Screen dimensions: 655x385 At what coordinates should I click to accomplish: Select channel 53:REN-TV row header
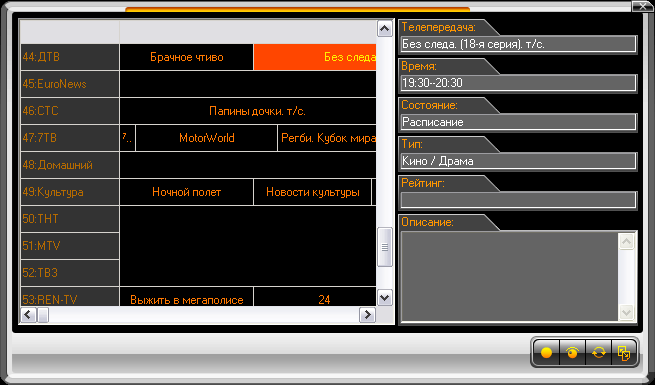(70, 296)
